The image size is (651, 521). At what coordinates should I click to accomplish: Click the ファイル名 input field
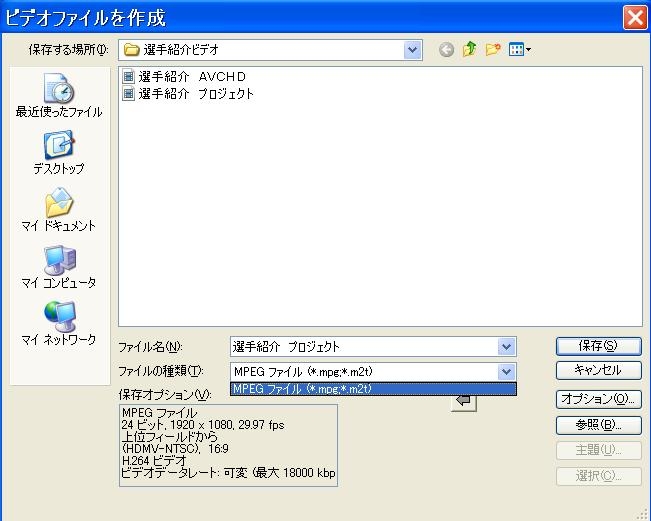pos(373,347)
